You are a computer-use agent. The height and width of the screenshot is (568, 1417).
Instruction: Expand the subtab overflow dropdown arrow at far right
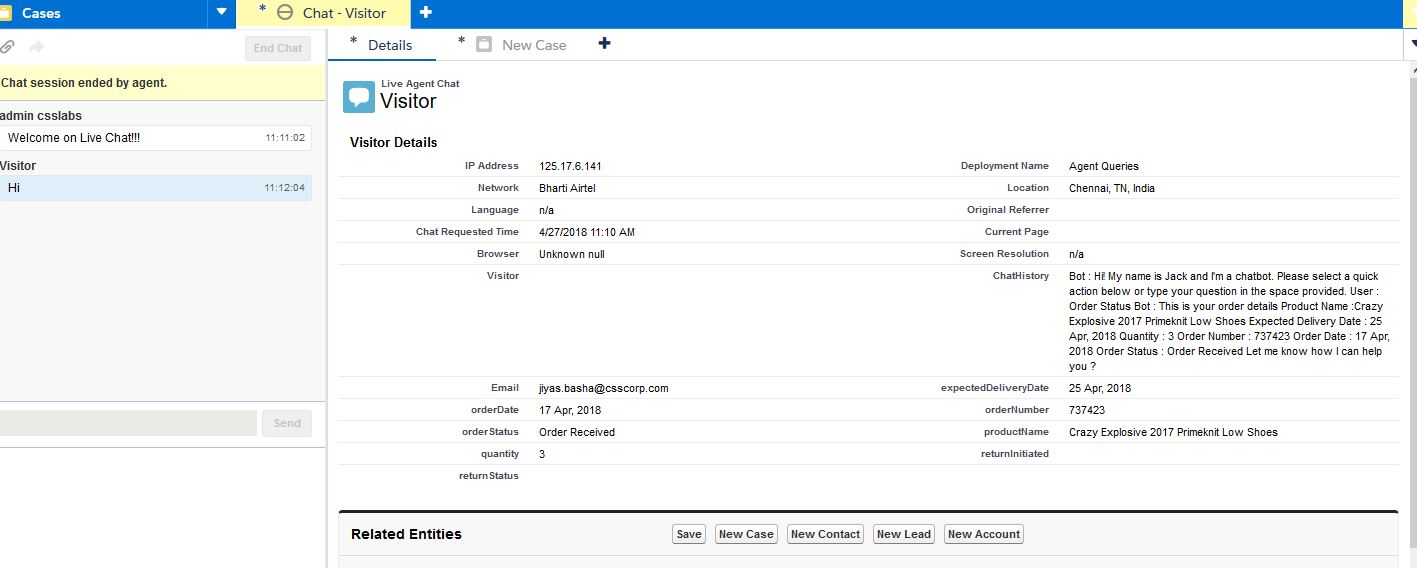(1411, 44)
